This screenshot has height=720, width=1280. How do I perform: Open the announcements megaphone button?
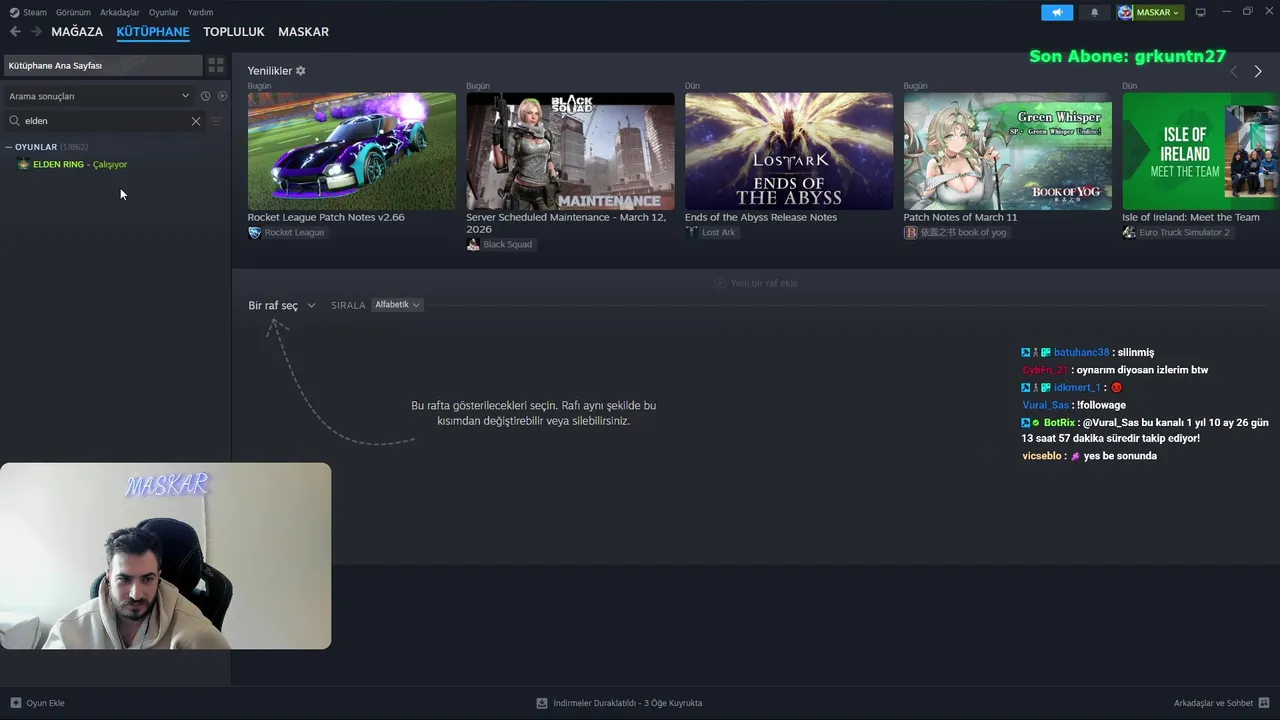tap(1057, 13)
